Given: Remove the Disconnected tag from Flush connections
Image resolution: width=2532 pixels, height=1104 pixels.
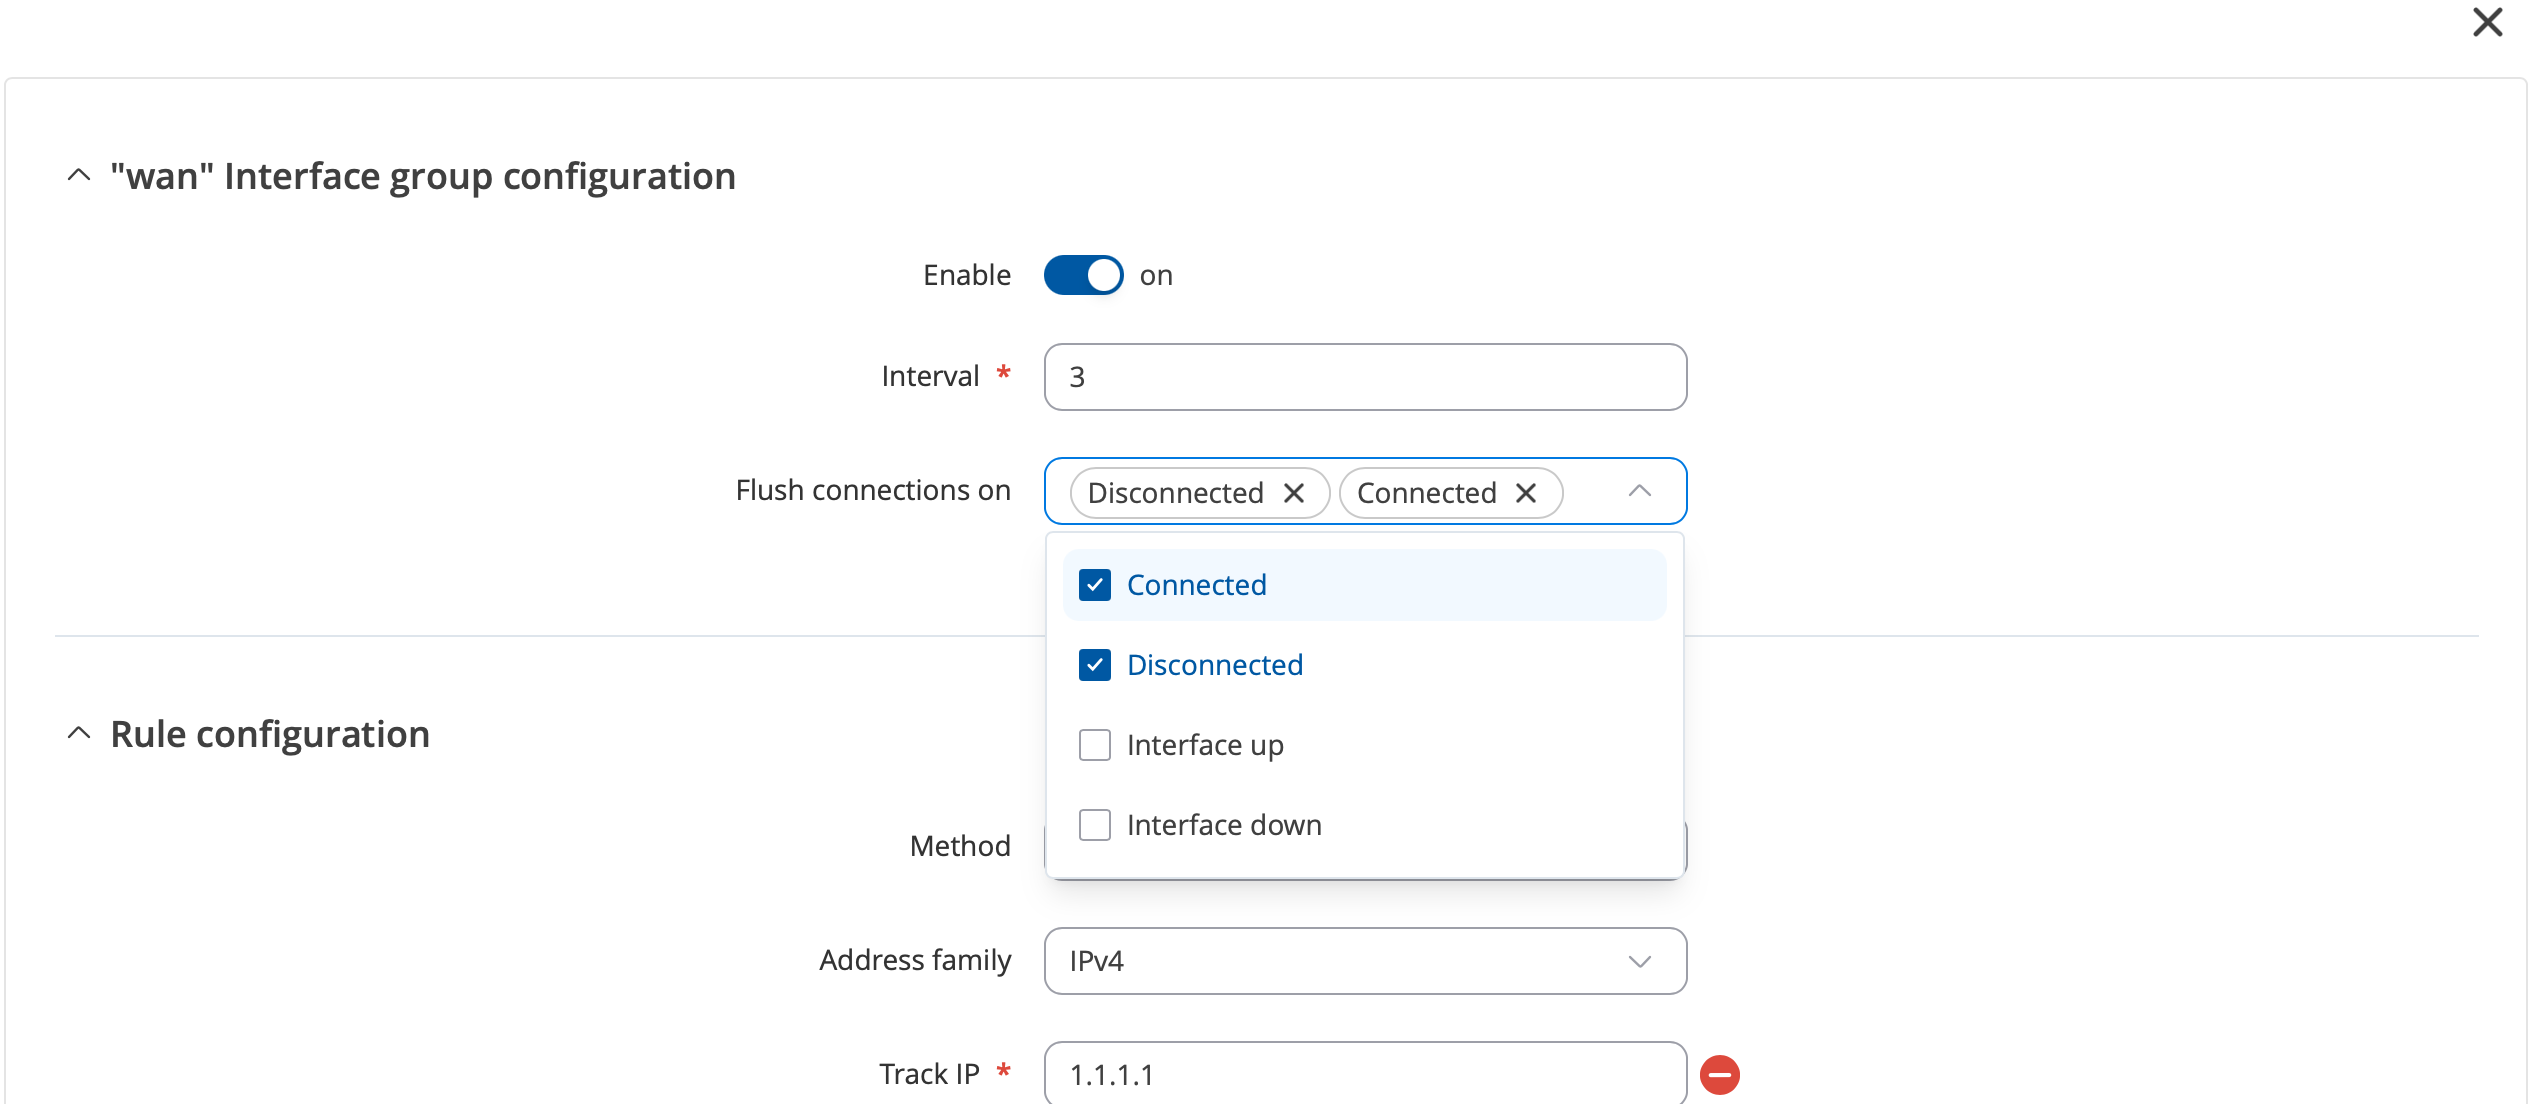Looking at the screenshot, I should click(1293, 493).
